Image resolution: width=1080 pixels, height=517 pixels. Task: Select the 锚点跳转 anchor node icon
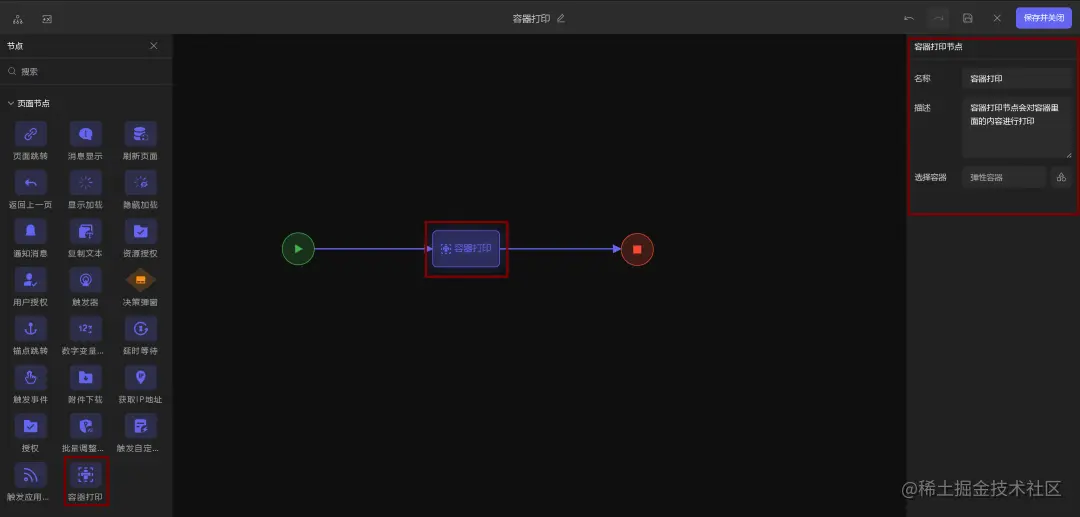point(30,329)
